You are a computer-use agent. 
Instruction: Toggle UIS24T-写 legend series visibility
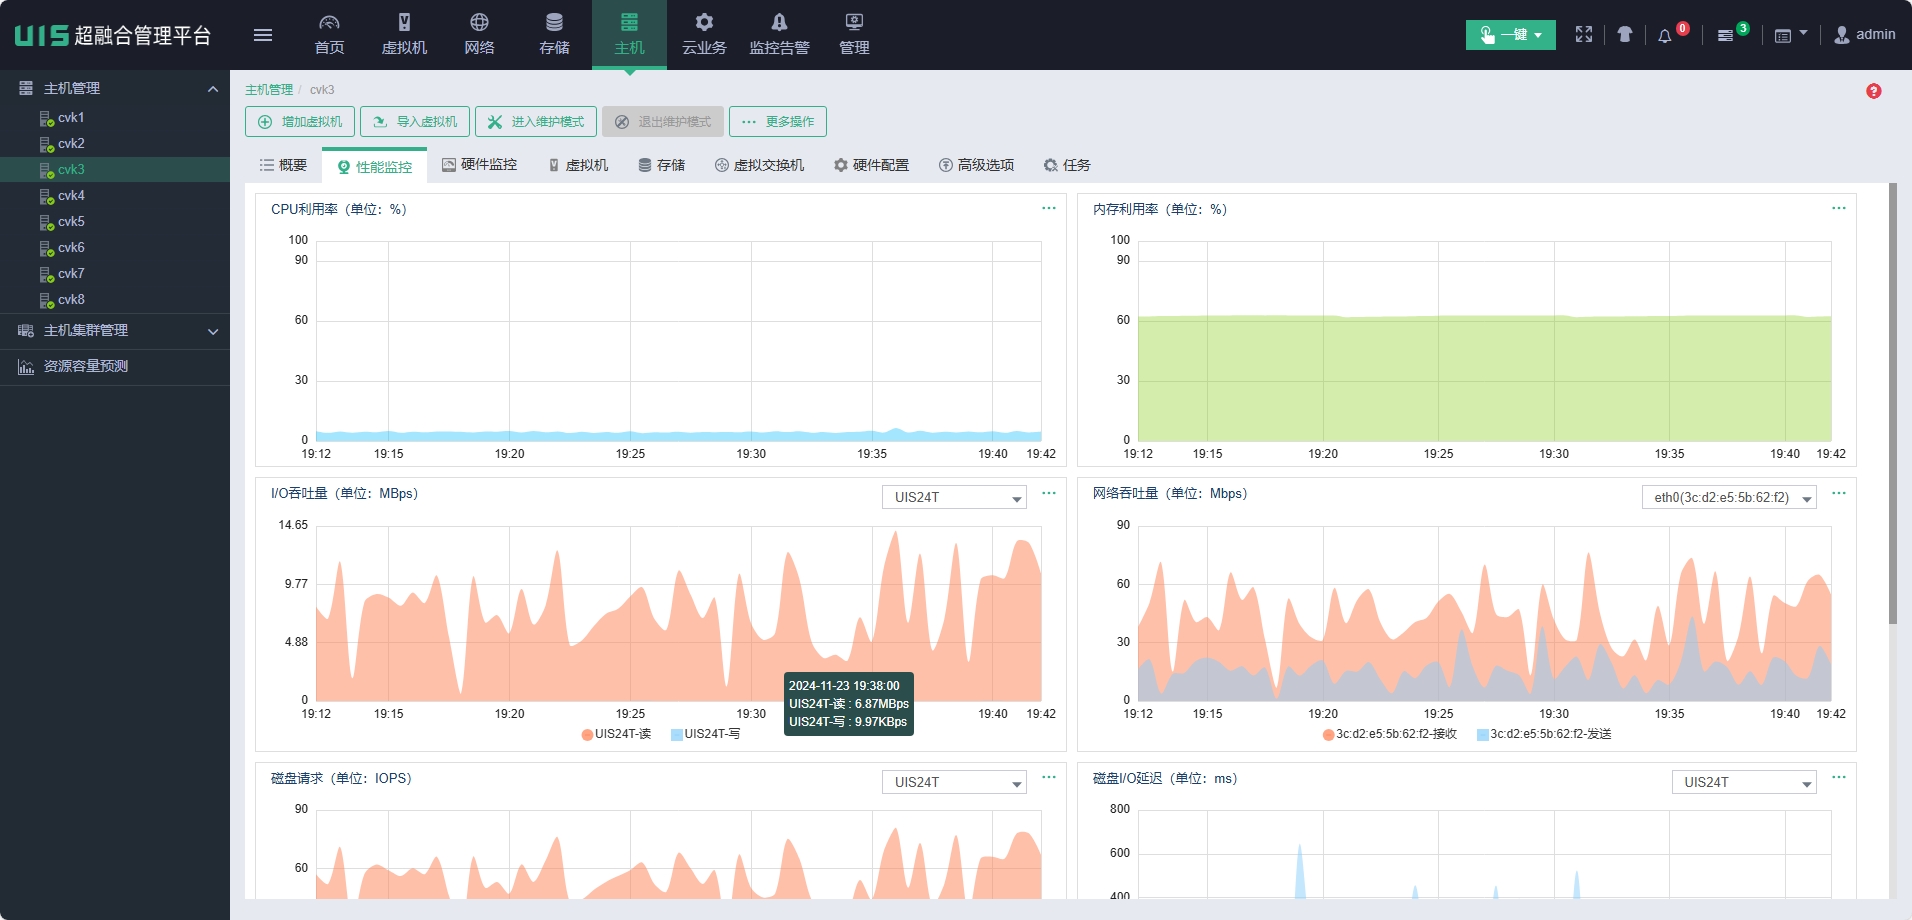tap(706, 734)
